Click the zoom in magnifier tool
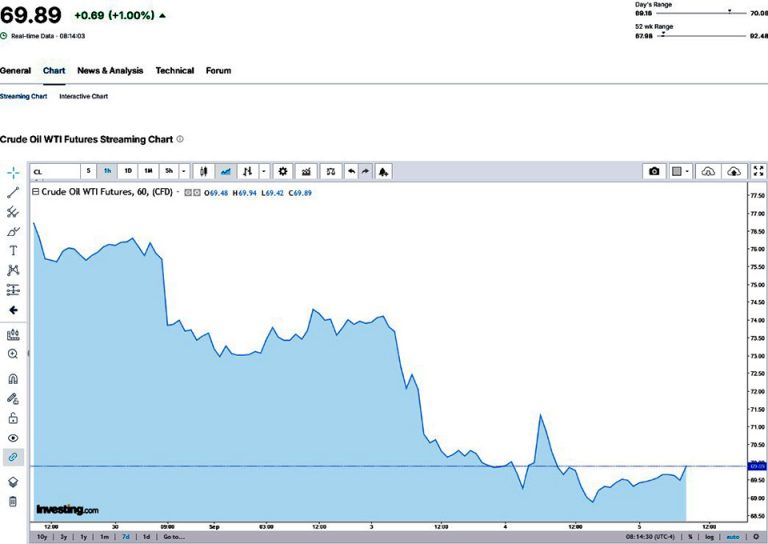This screenshot has height=544, width=768. [13, 354]
